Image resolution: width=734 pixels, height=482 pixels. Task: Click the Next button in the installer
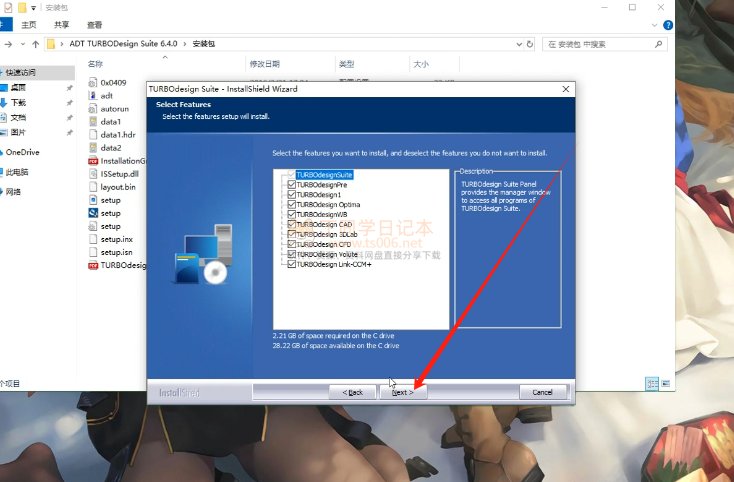coord(403,392)
